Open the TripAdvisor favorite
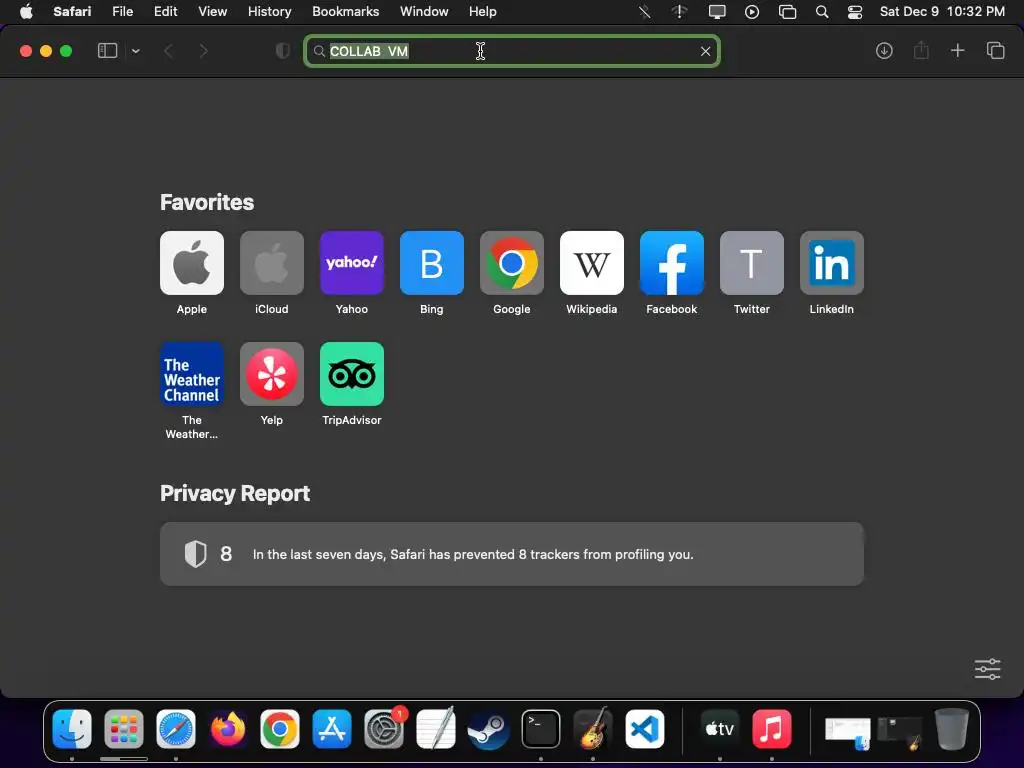This screenshot has width=1024, height=768. (x=351, y=374)
